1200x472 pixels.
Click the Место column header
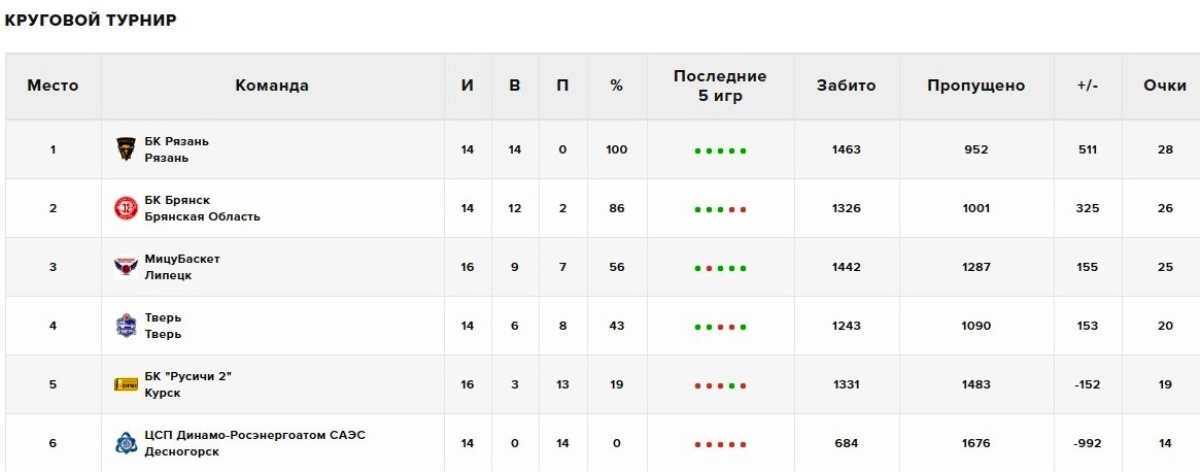click(53, 86)
